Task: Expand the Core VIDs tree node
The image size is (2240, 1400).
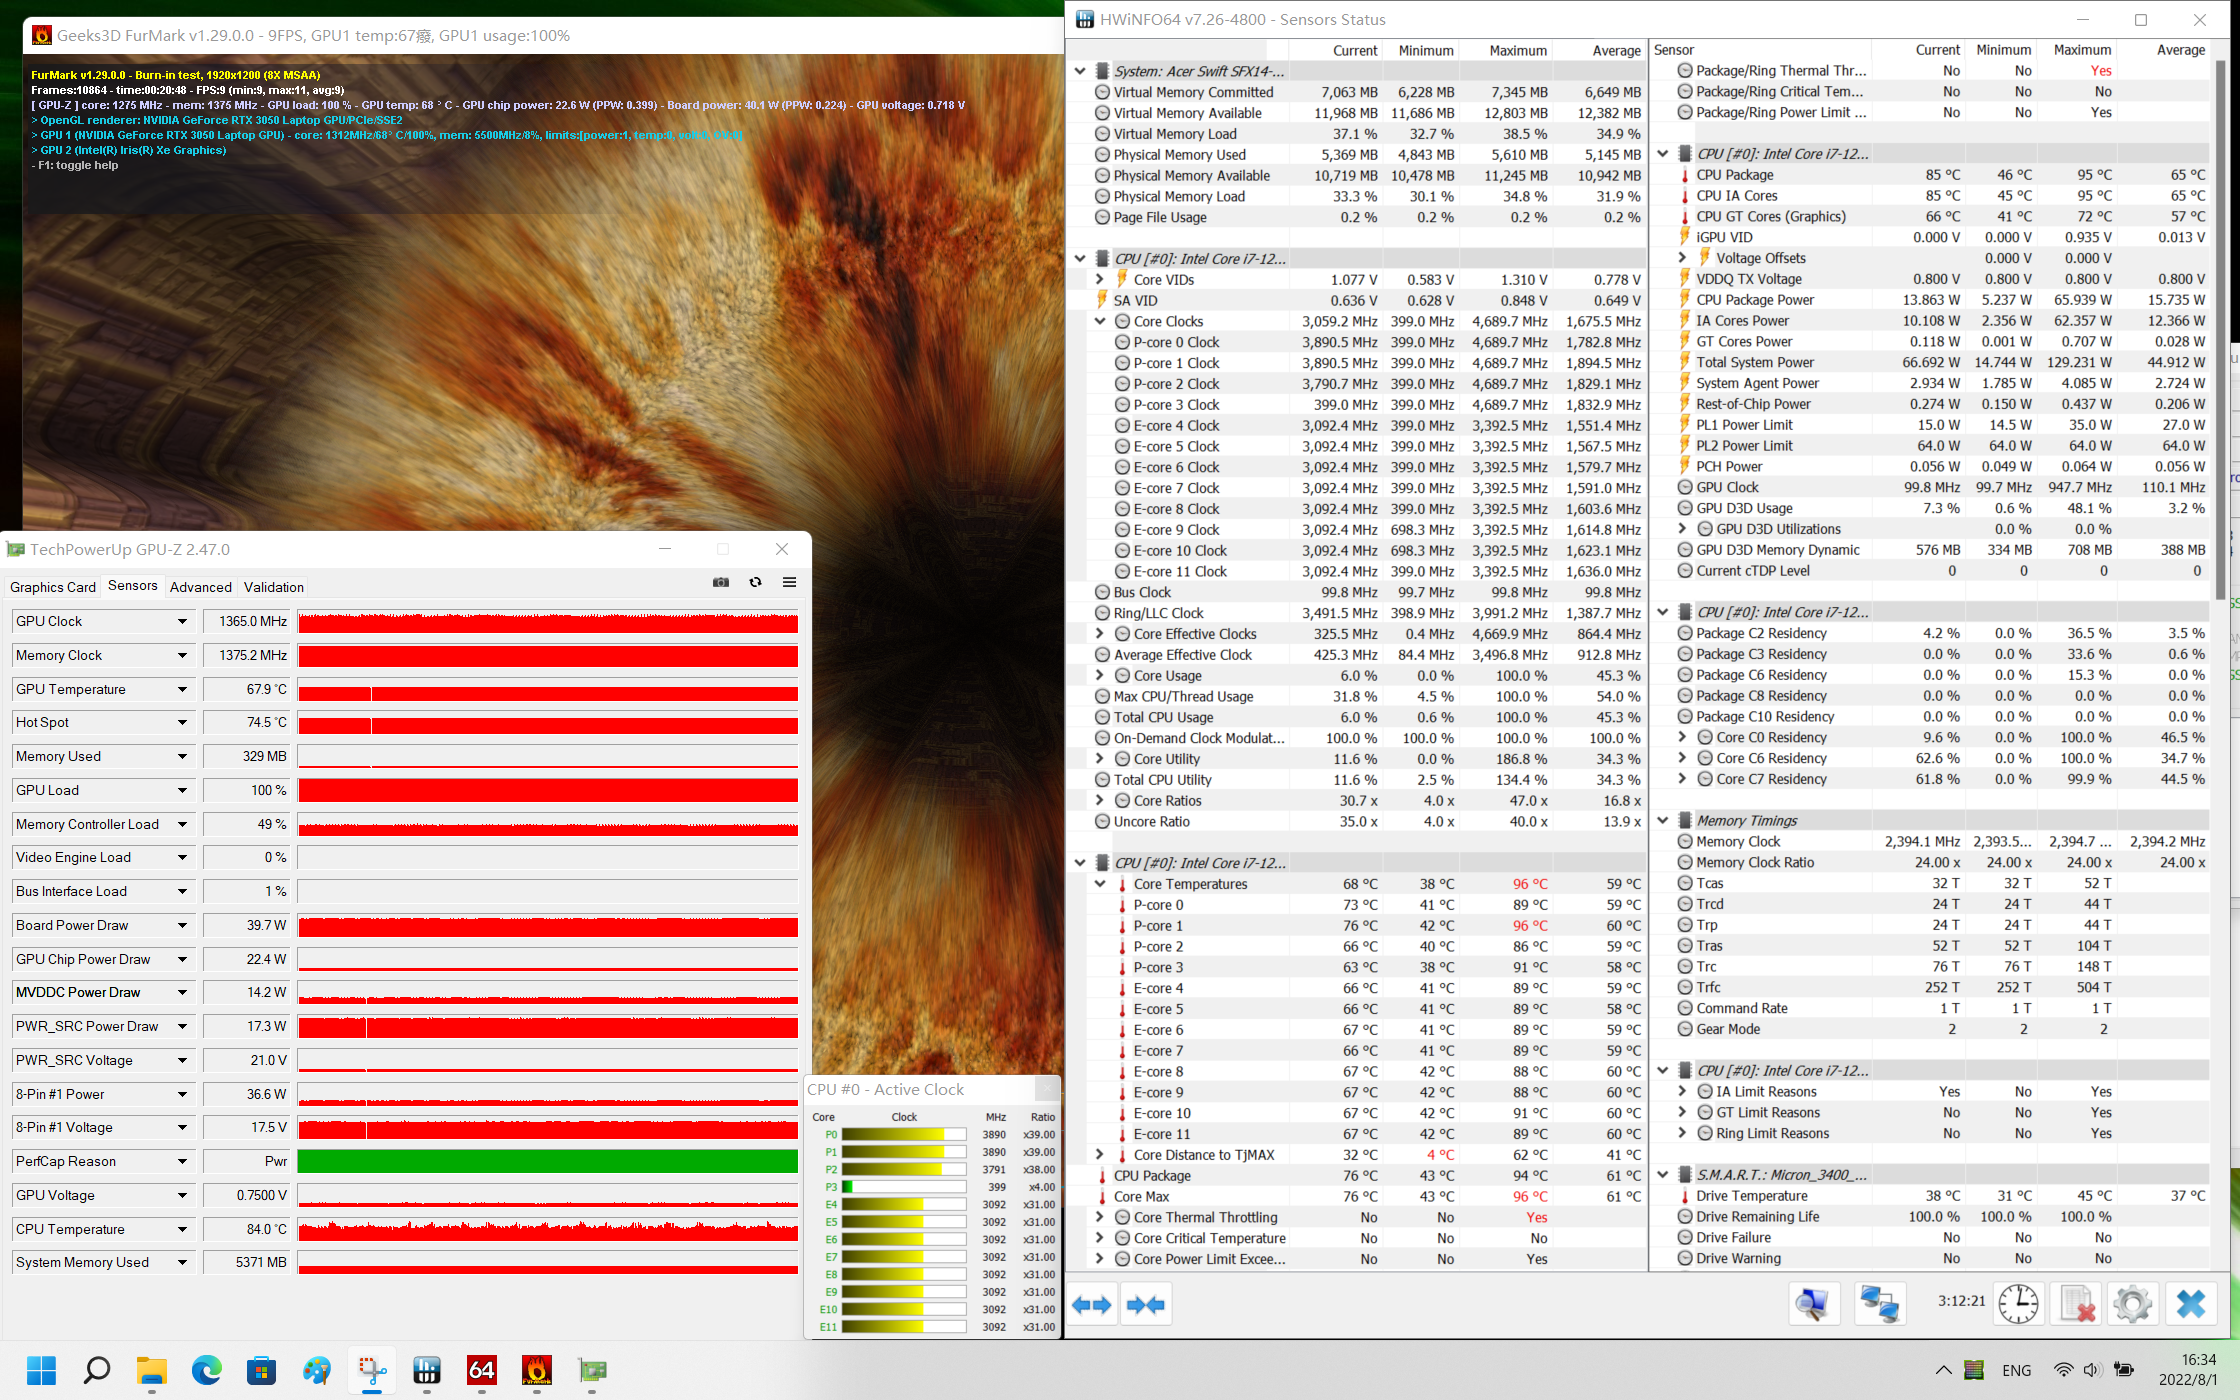Action: 1100,280
